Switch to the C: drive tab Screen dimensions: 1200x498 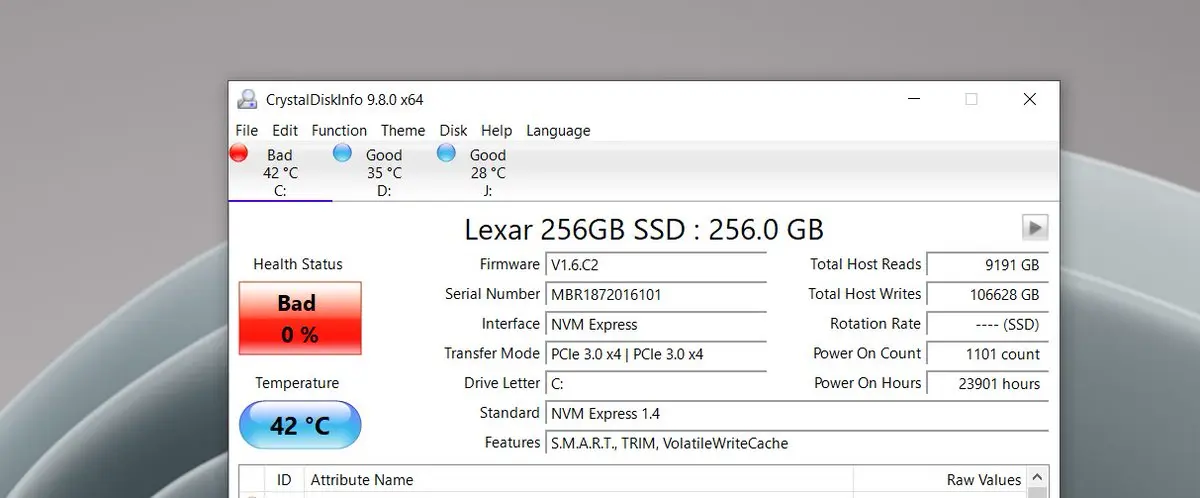(x=280, y=172)
